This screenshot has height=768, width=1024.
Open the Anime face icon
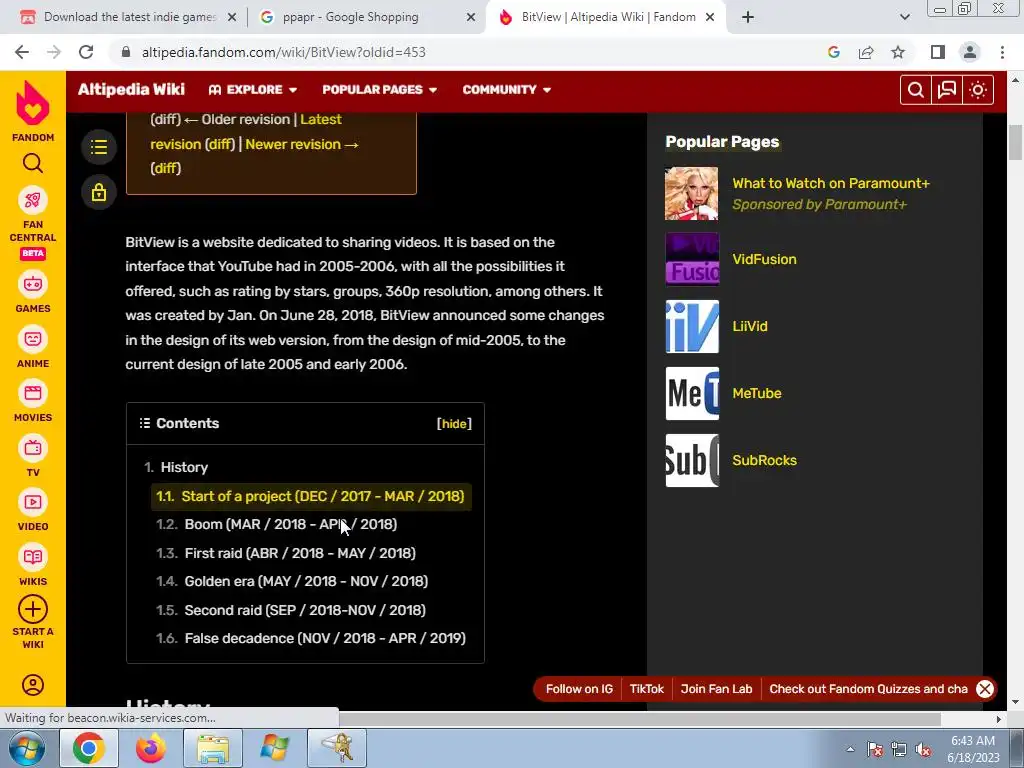click(x=33, y=339)
